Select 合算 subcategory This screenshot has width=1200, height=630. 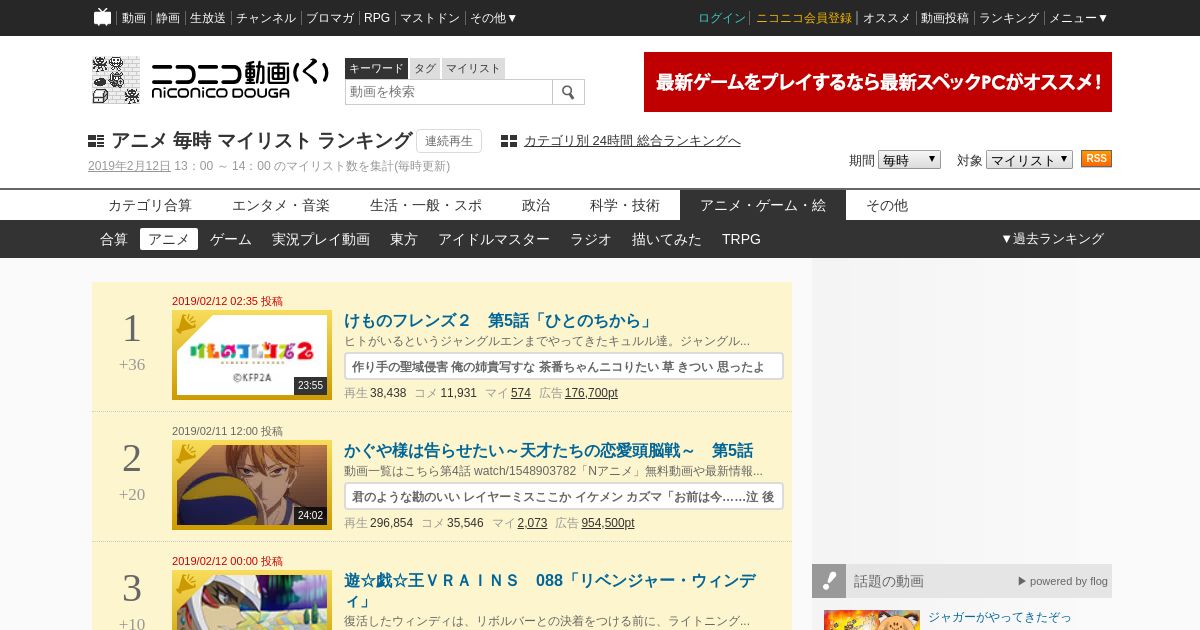point(114,239)
